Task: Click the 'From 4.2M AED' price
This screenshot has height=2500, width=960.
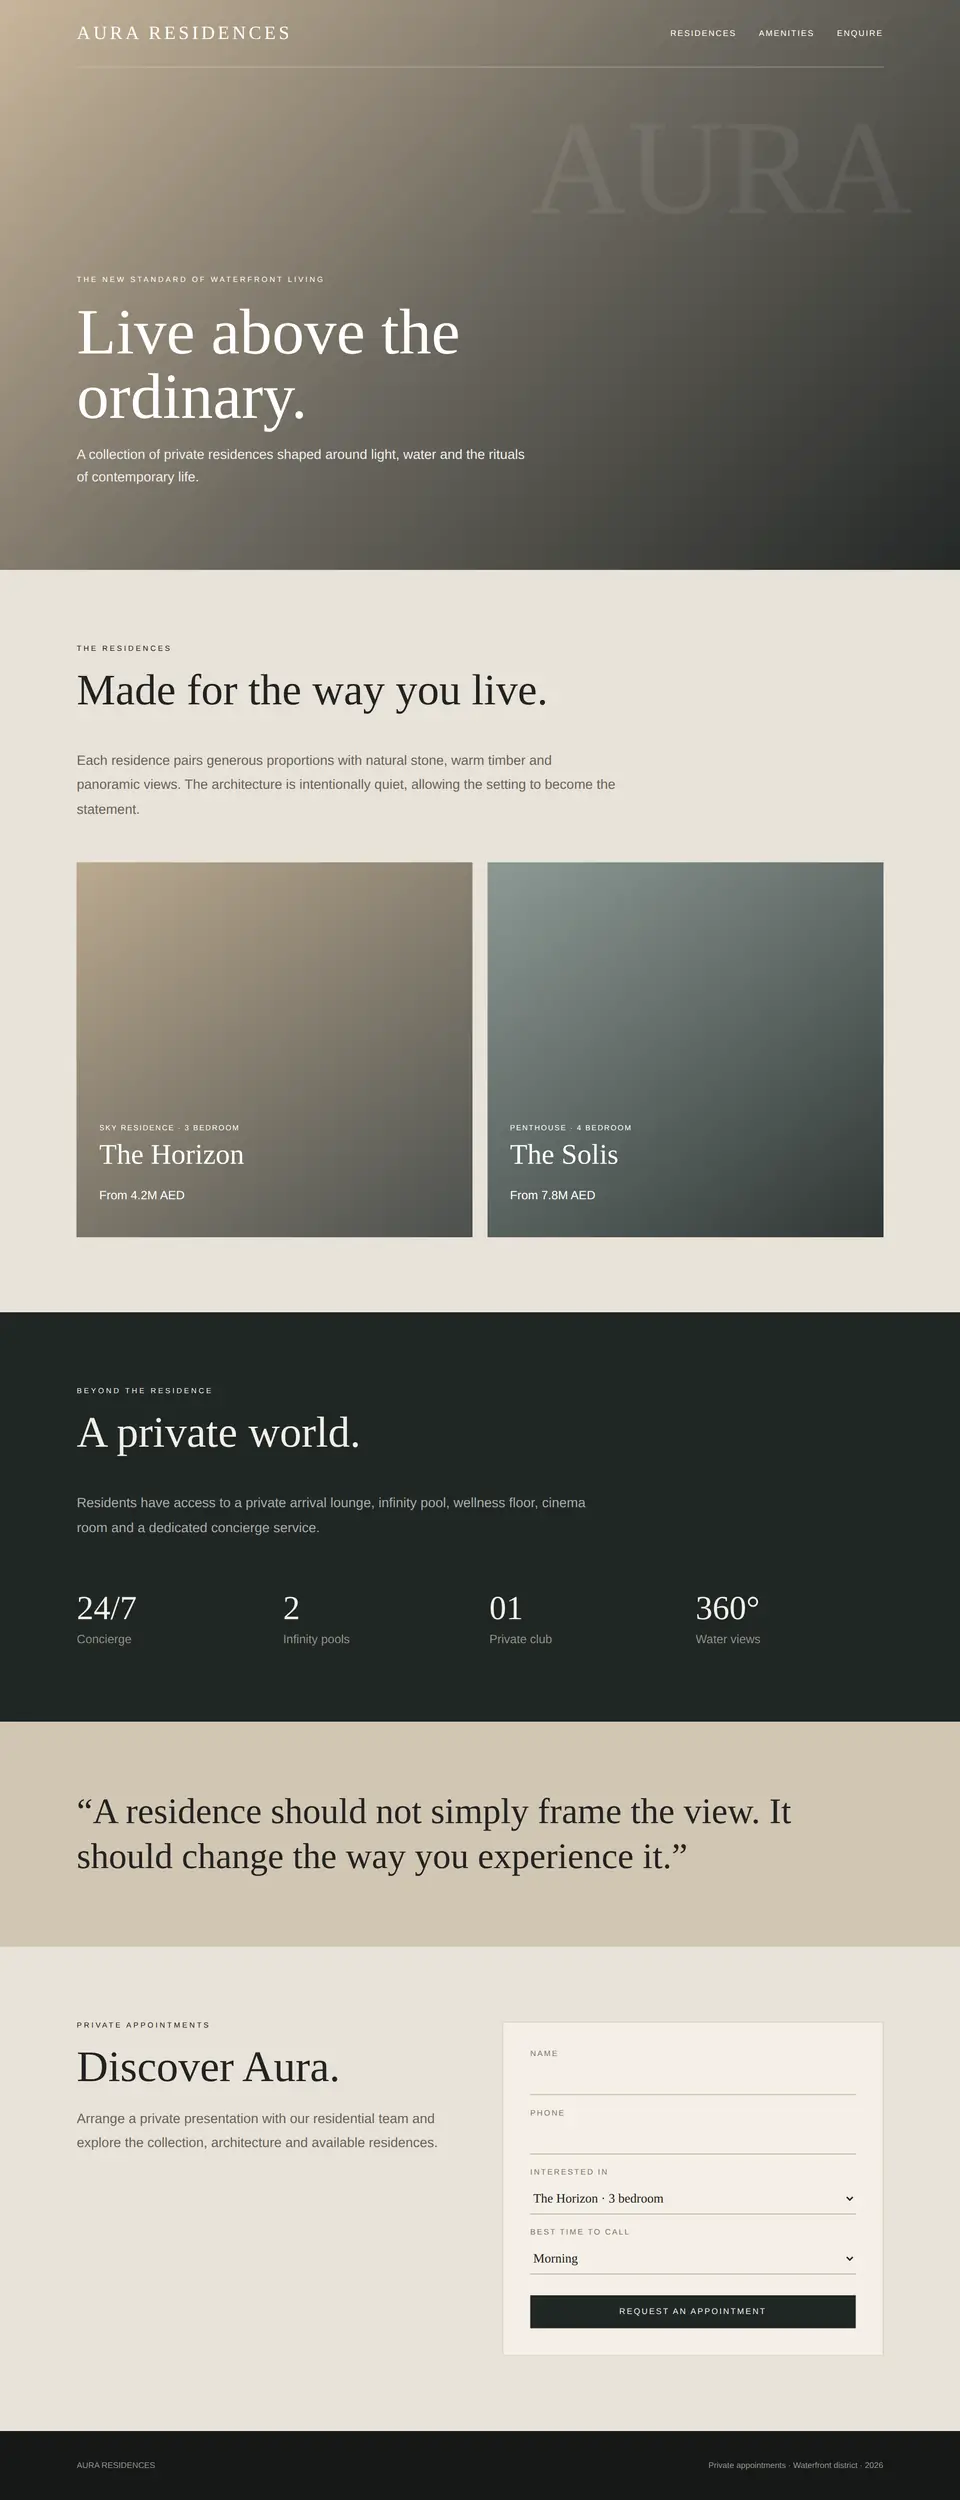Action: [x=142, y=1195]
